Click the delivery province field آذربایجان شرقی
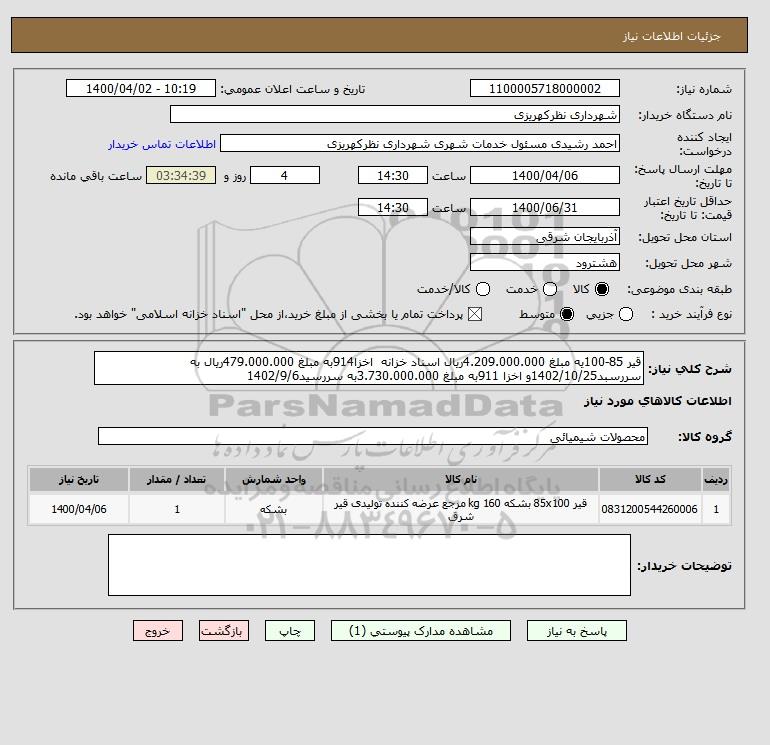This screenshot has height=745, width=770. 545,237
